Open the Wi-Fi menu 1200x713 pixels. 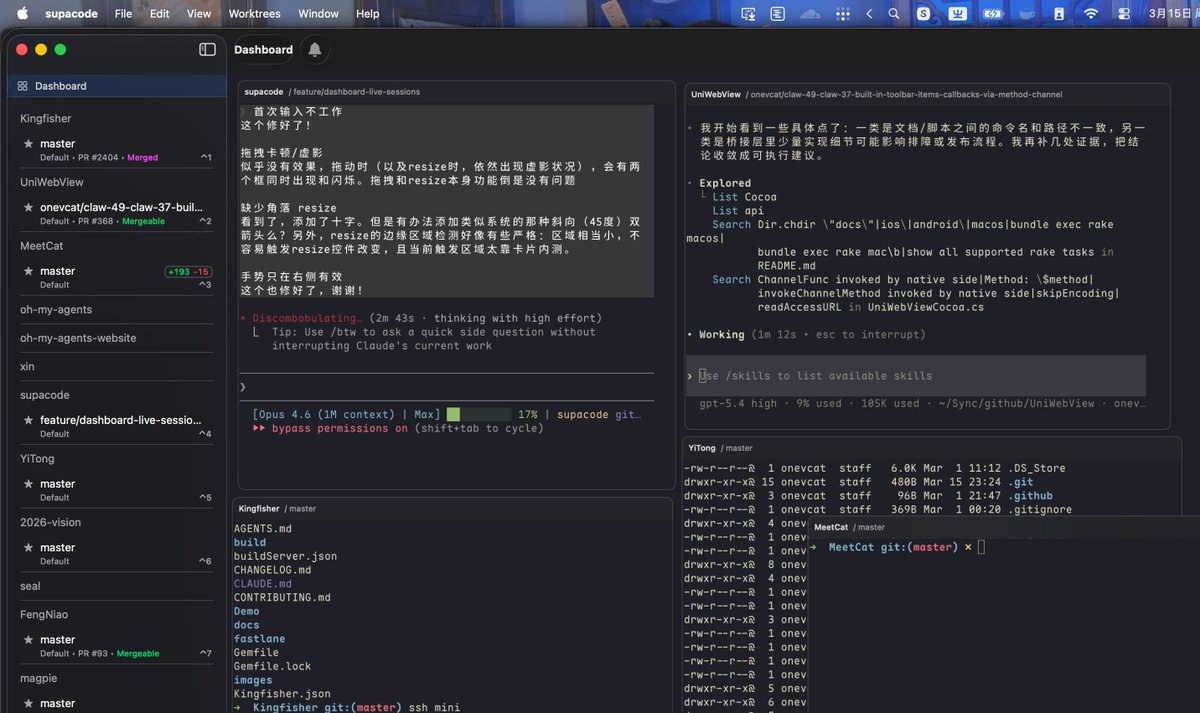tap(1091, 13)
